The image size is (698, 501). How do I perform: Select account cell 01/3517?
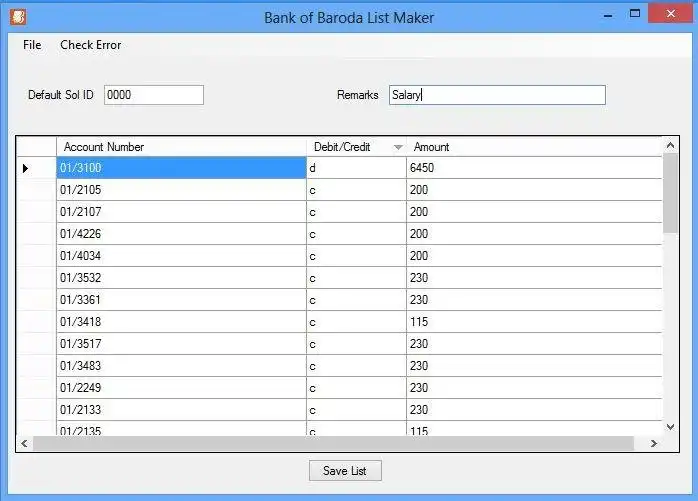pos(182,344)
